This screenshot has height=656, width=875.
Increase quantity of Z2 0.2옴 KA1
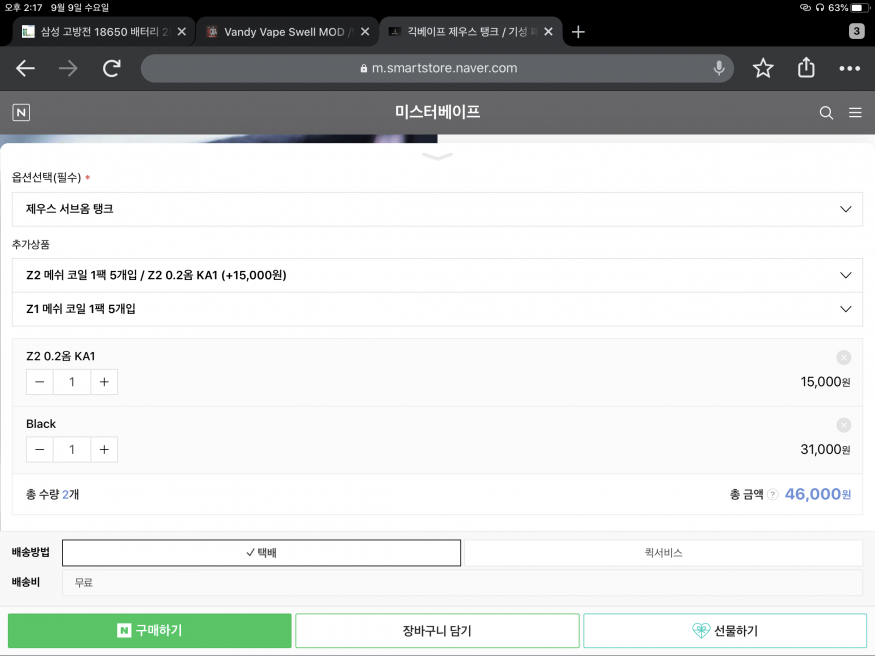[x=104, y=382]
